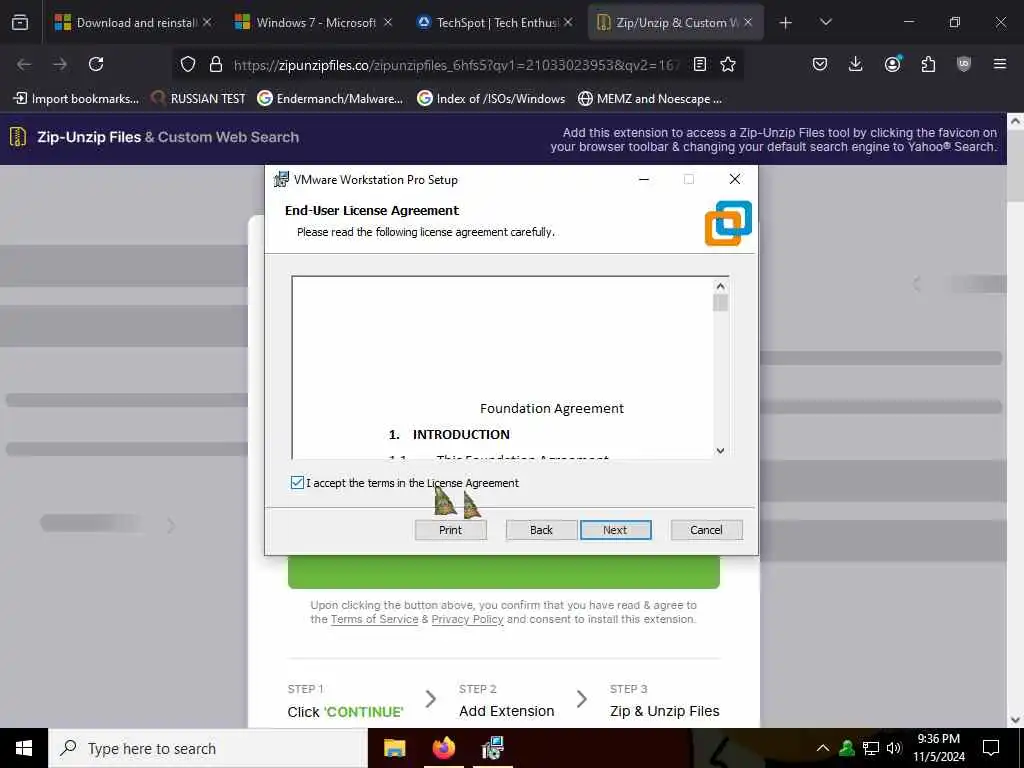This screenshot has width=1024, height=768.
Task: Open a new browser tab with plus
Action: tap(786, 23)
